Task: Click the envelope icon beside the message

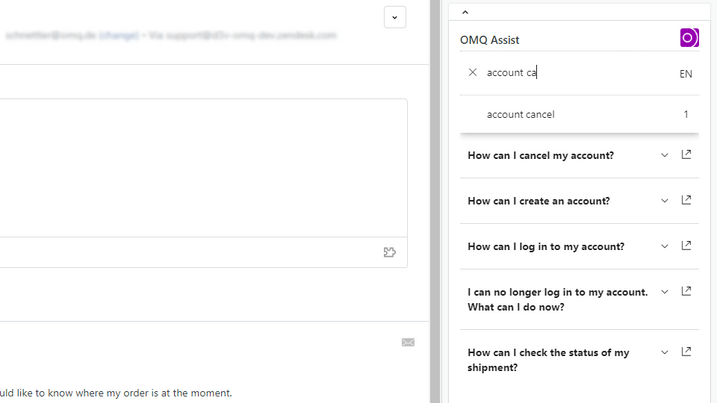Action: coord(408,342)
